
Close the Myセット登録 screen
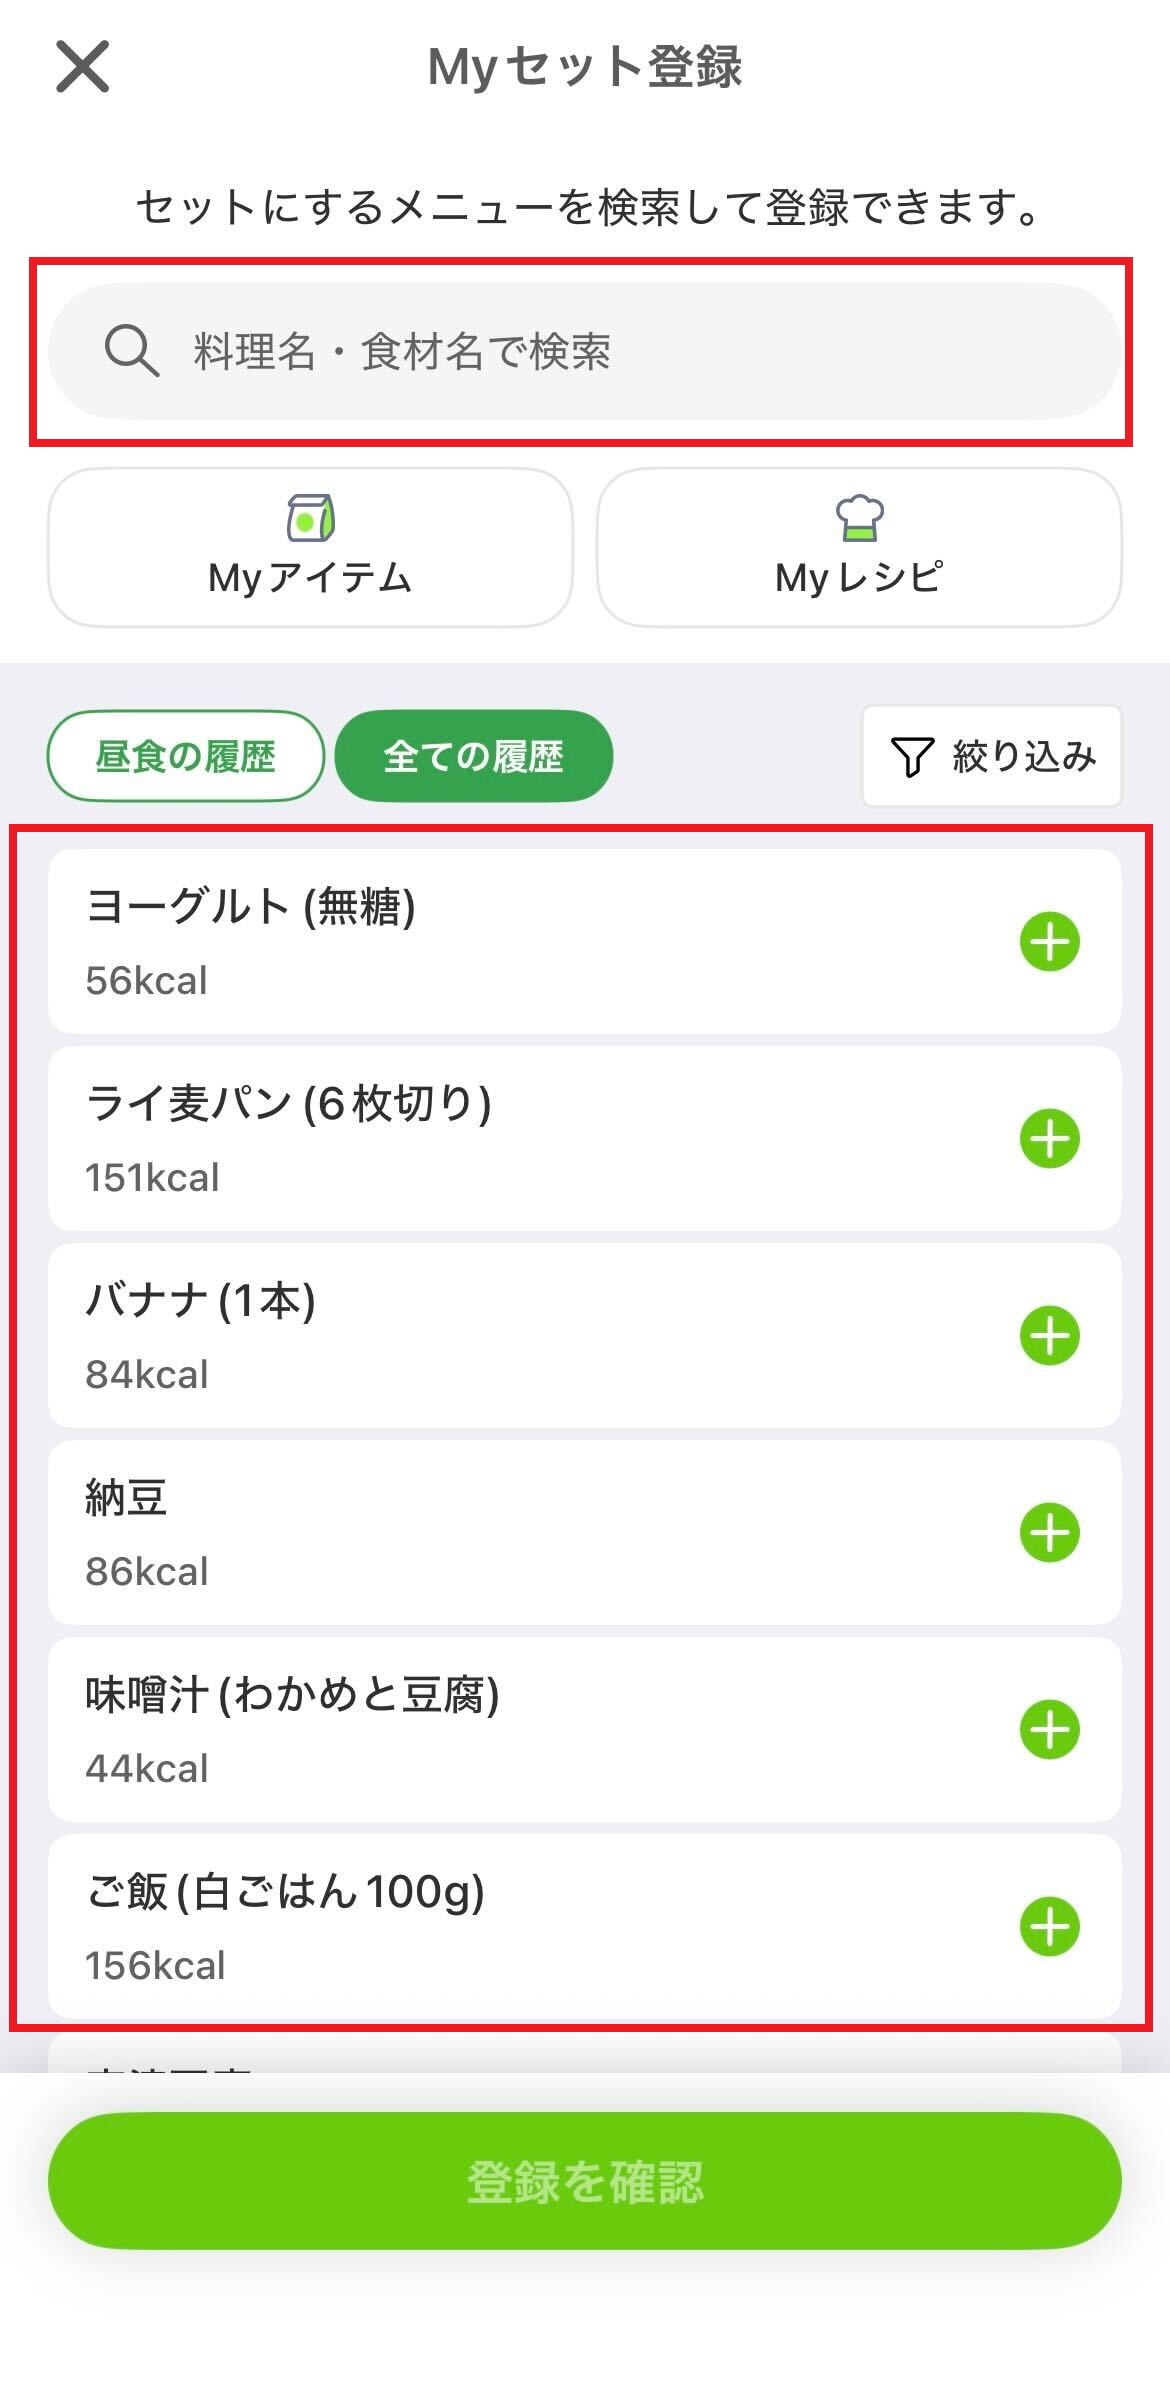point(82,67)
